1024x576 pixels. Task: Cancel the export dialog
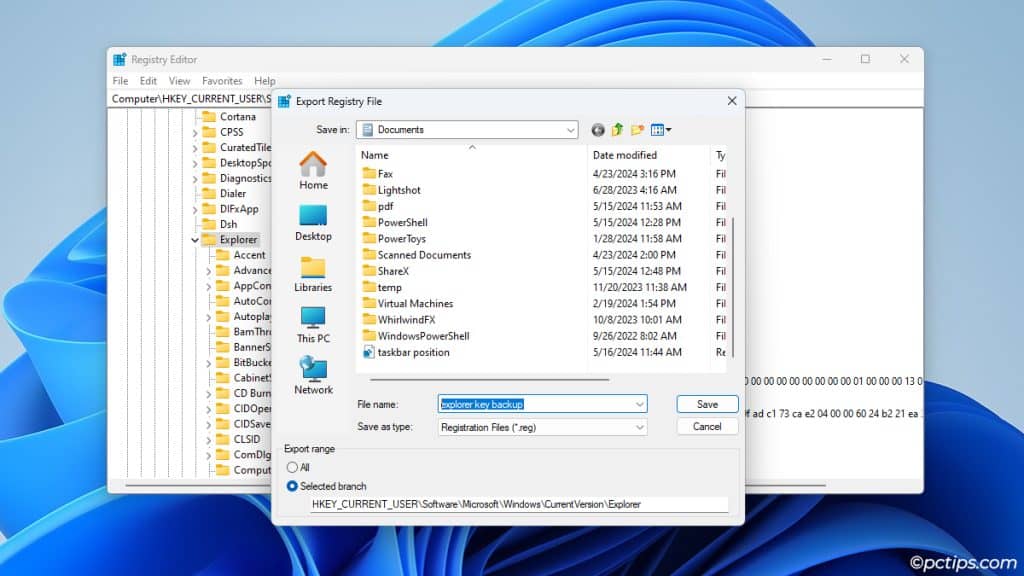706,426
